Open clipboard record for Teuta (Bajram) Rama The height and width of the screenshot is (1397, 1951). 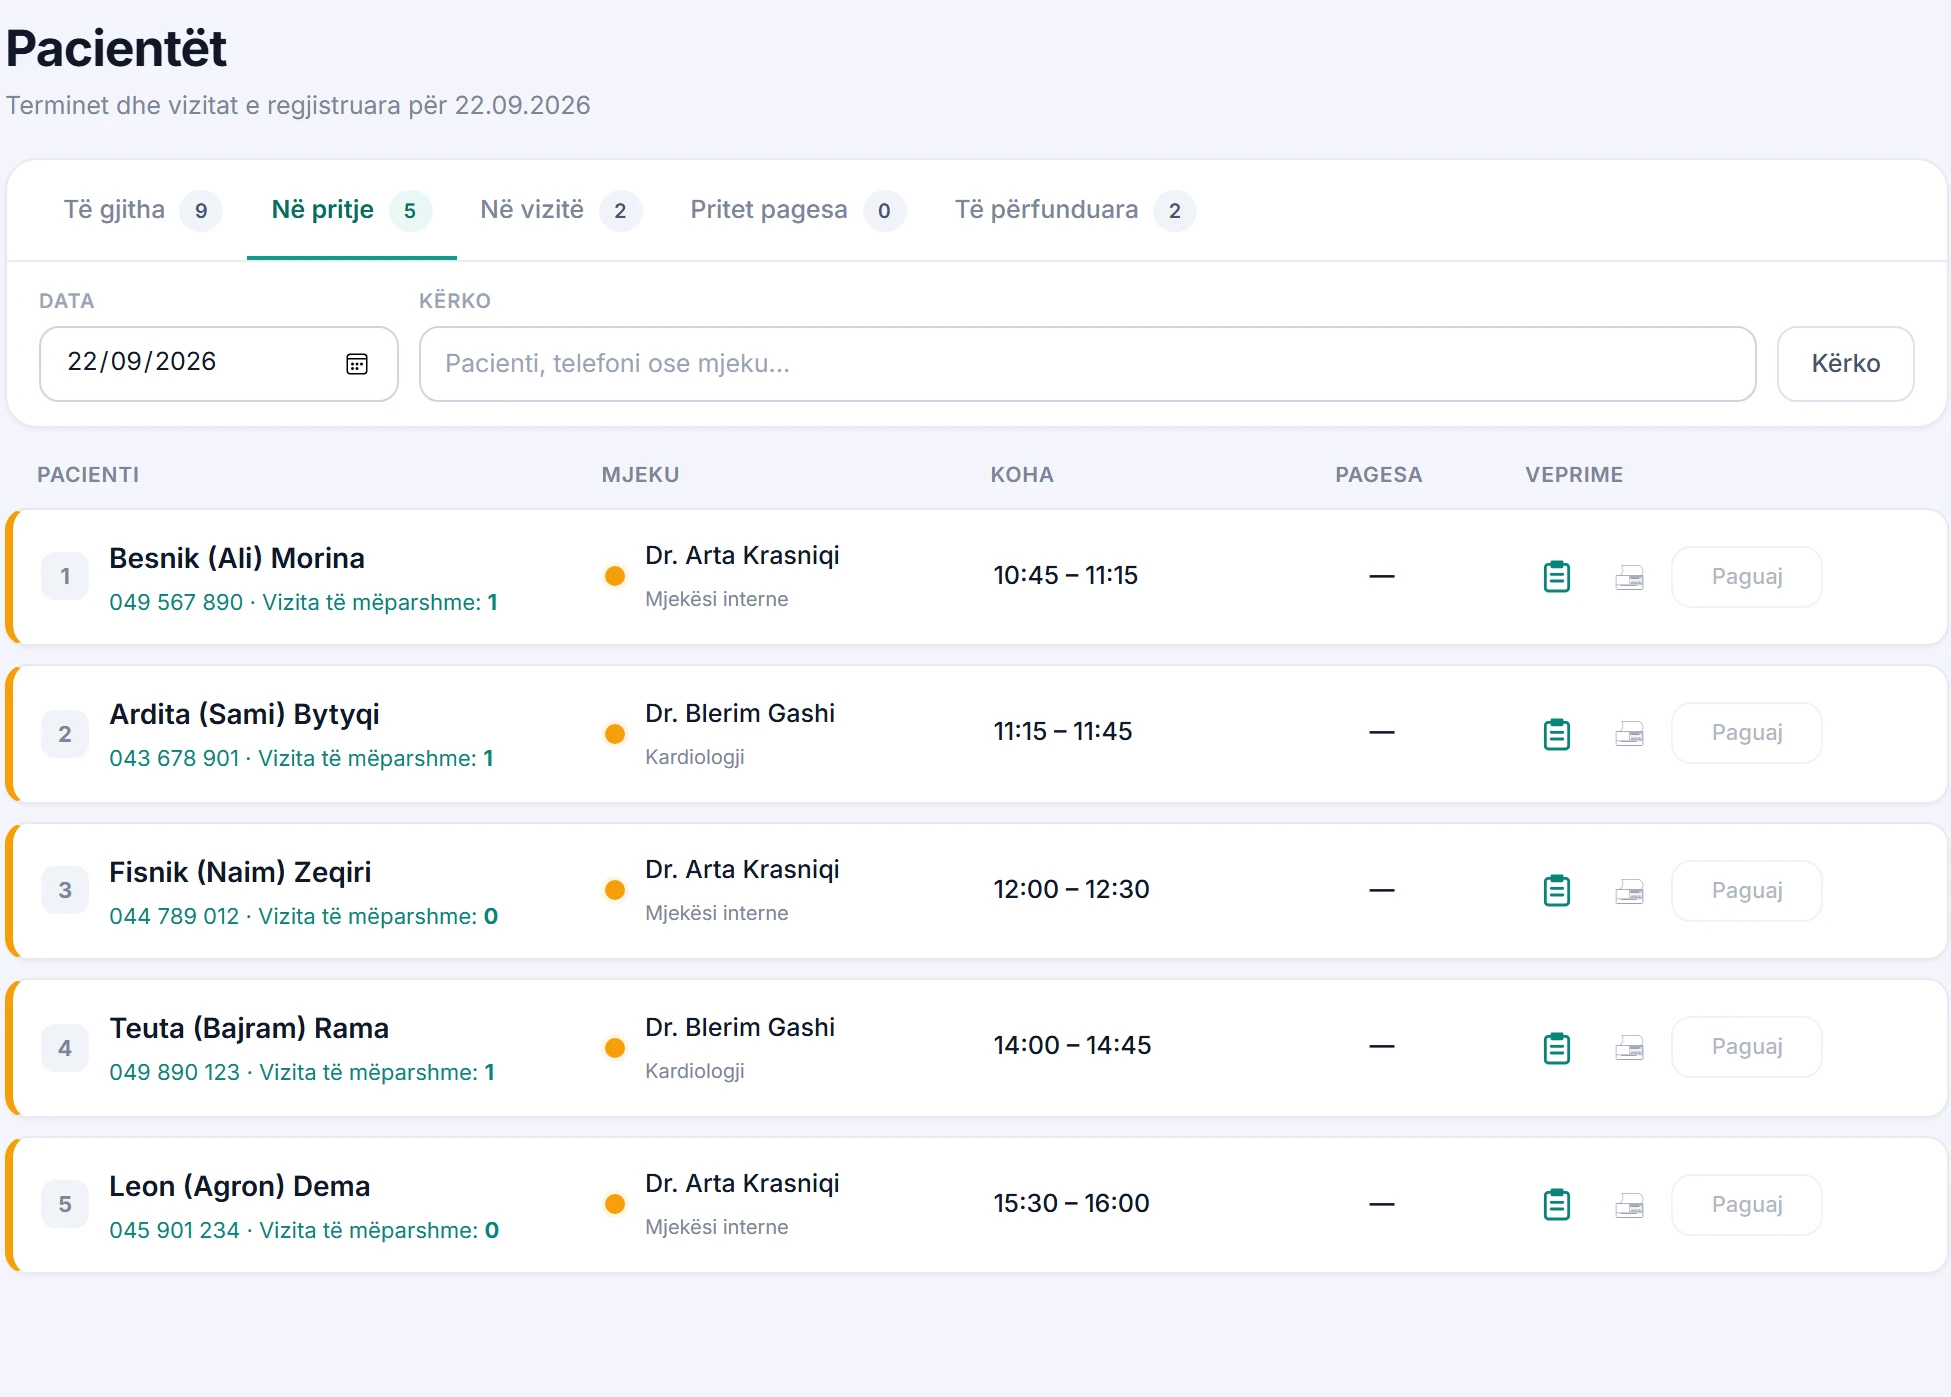tap(1557, 1048)
